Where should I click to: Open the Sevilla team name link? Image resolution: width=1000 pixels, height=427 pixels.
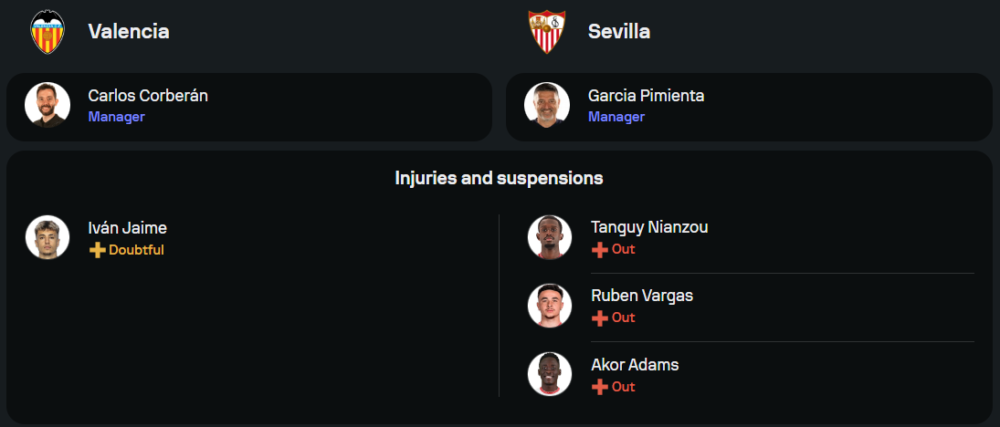click(619, 32)
